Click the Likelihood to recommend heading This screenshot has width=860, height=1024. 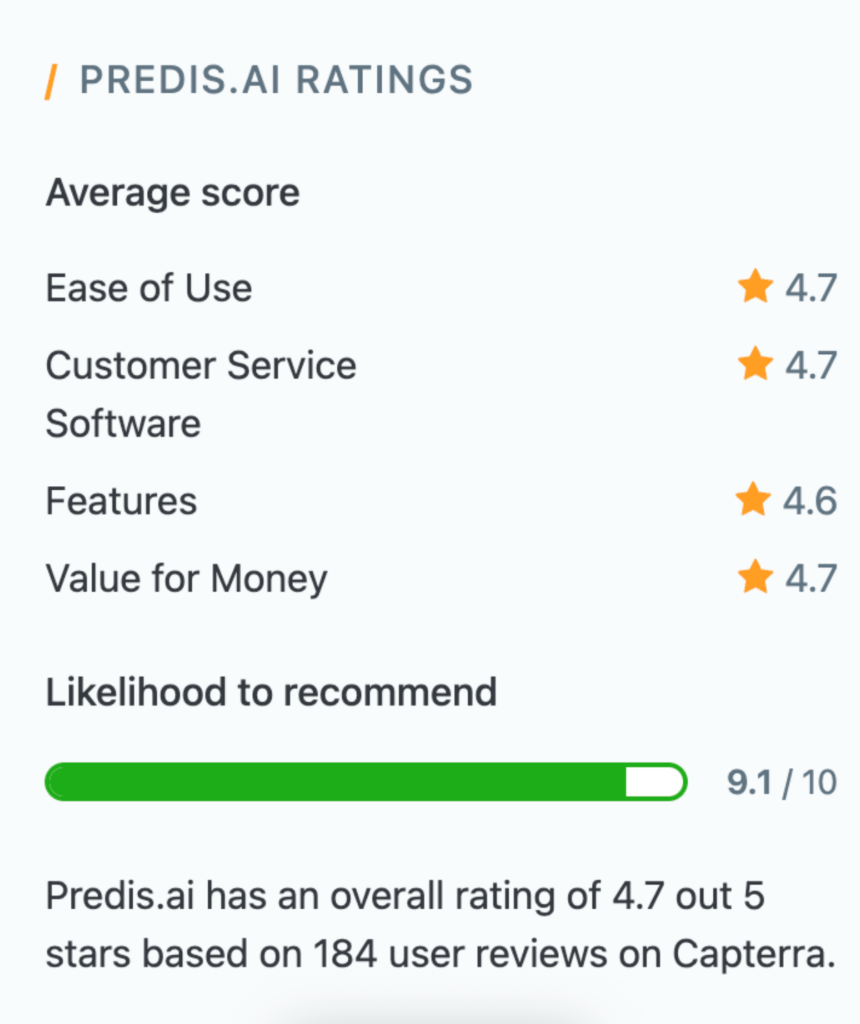[271, 692]
